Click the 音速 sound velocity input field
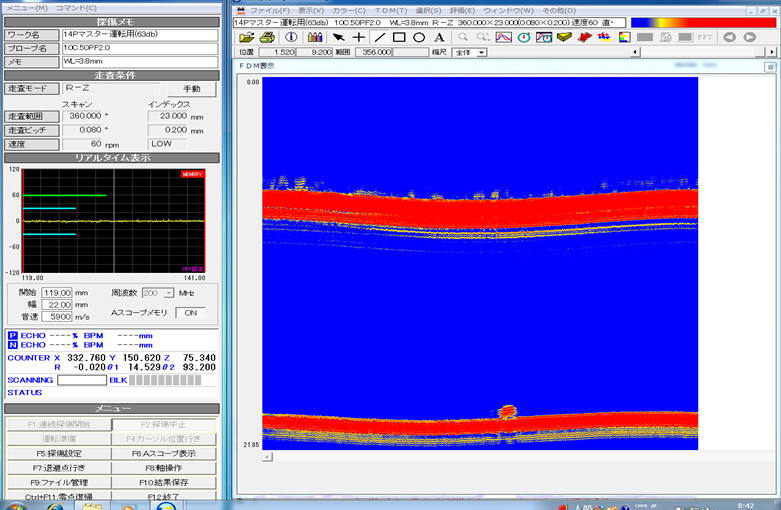 [x=57, y=316]
